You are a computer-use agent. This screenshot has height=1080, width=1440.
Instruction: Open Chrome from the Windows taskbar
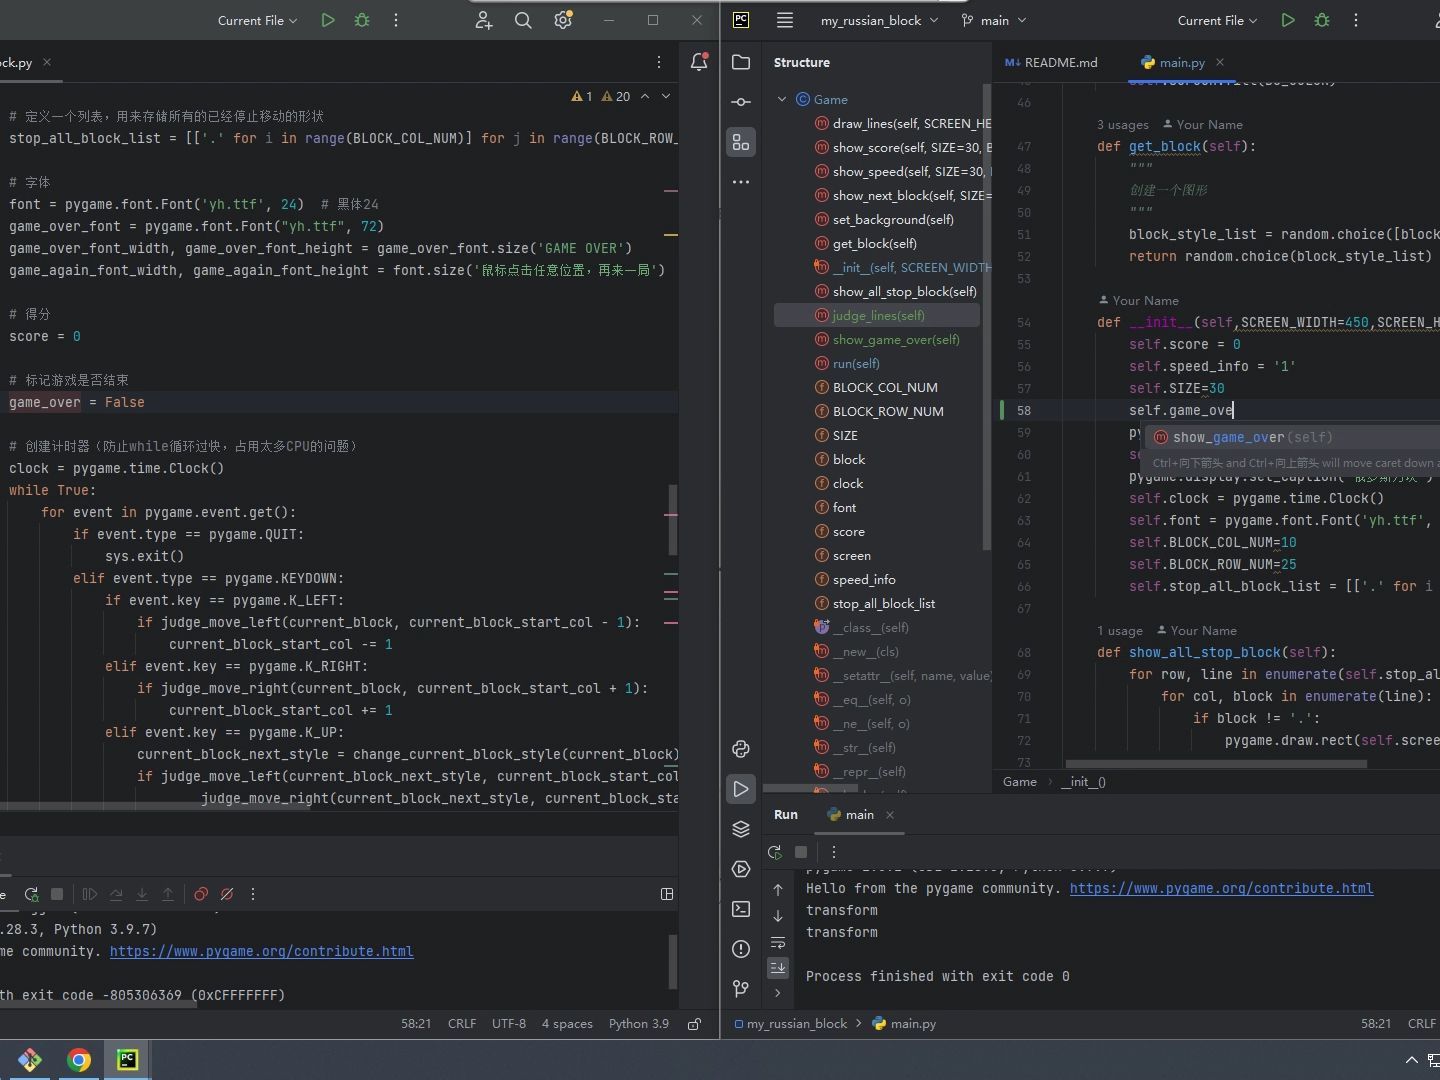(79, 1060)
